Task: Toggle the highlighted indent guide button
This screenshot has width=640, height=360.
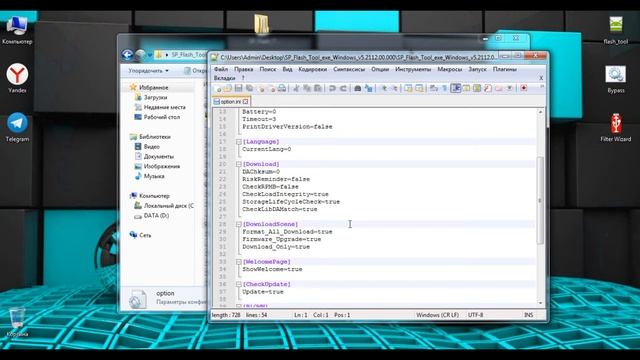Action: (x=456, y=88)
